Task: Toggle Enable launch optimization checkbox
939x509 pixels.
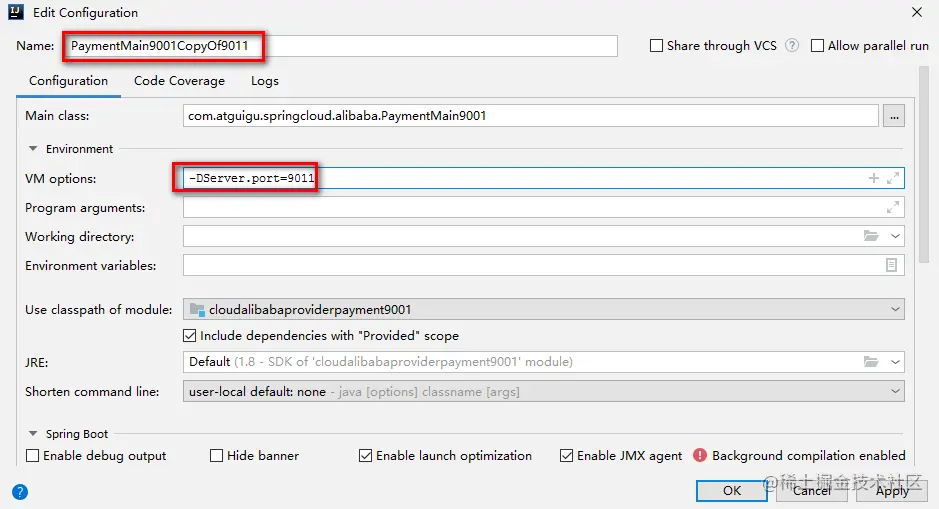Action: (x=365, y=456)
